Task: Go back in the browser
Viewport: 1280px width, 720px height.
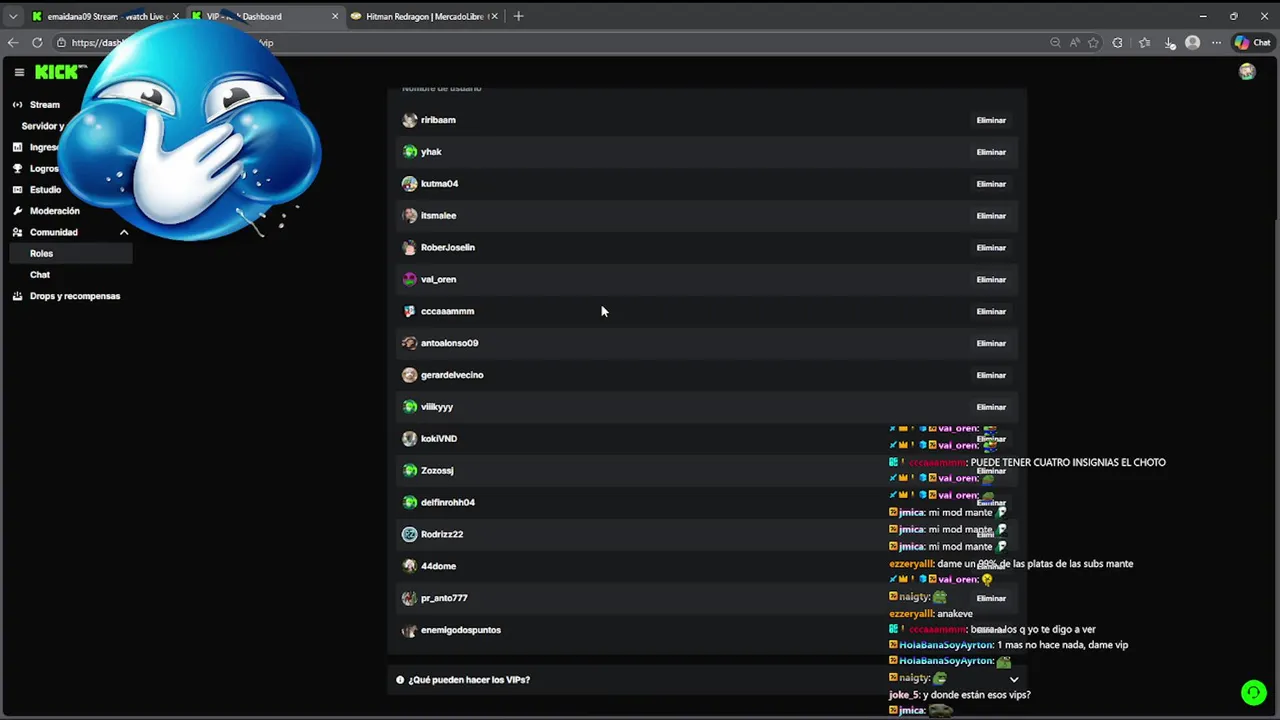Action: (13, 43)
